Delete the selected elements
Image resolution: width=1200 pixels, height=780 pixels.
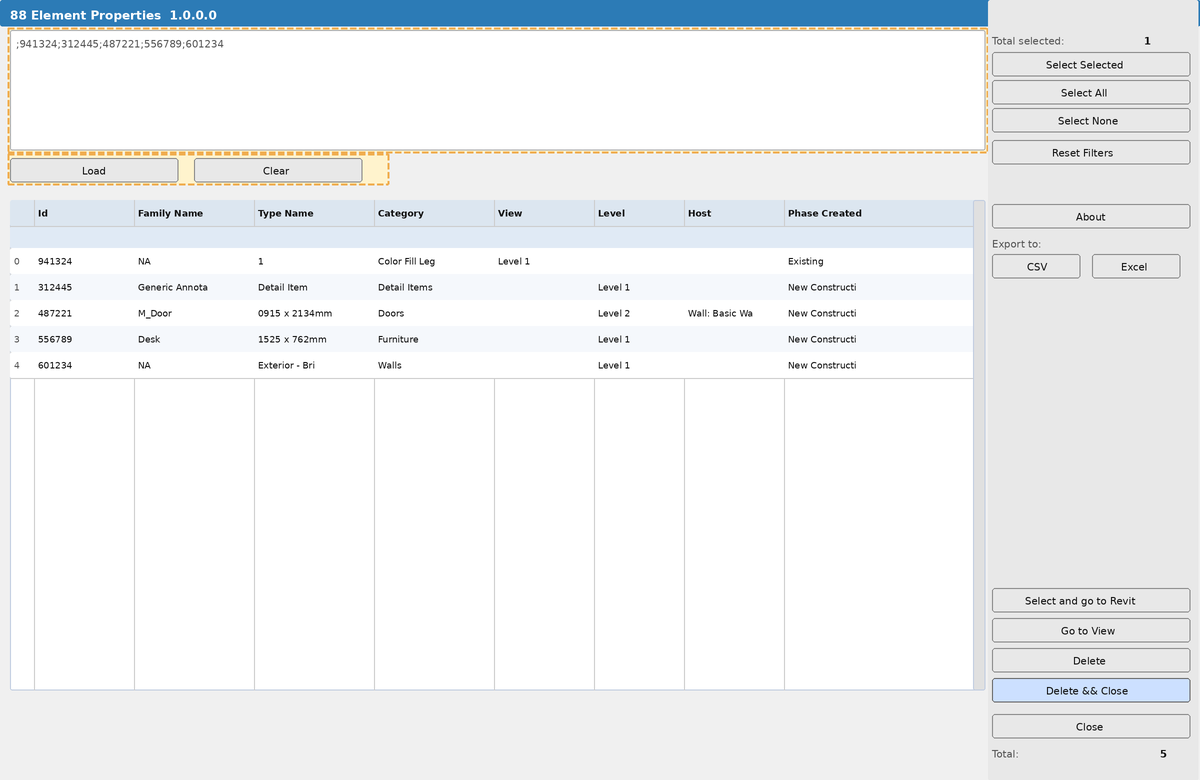coord(1090,660)
